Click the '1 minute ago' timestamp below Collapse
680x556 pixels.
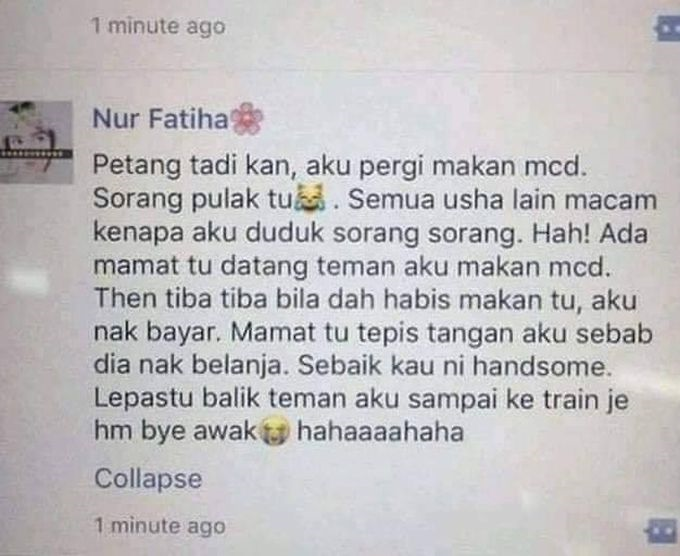pos(160,526)
